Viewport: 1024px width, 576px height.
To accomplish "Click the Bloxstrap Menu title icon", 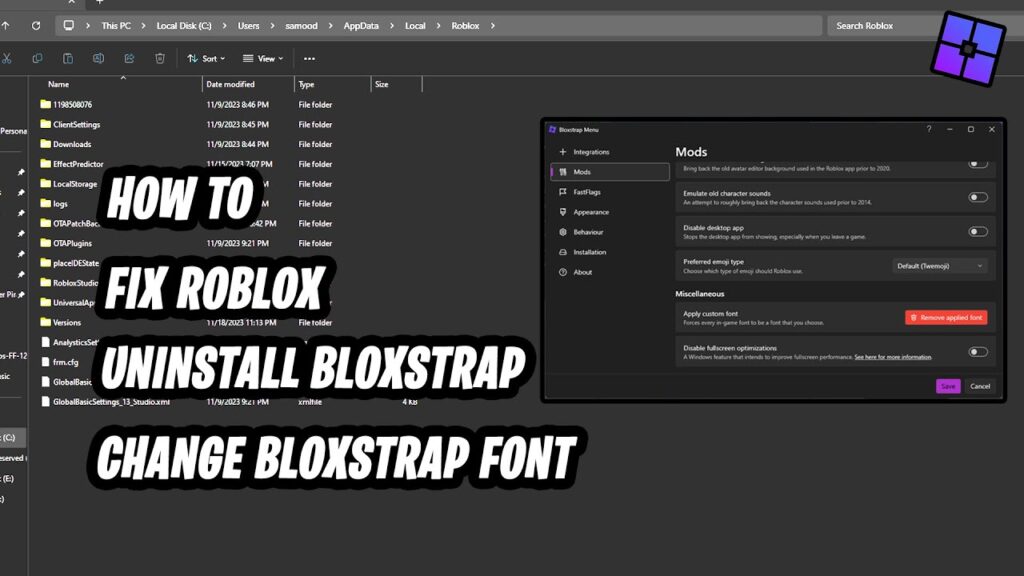I will (552, 129).
